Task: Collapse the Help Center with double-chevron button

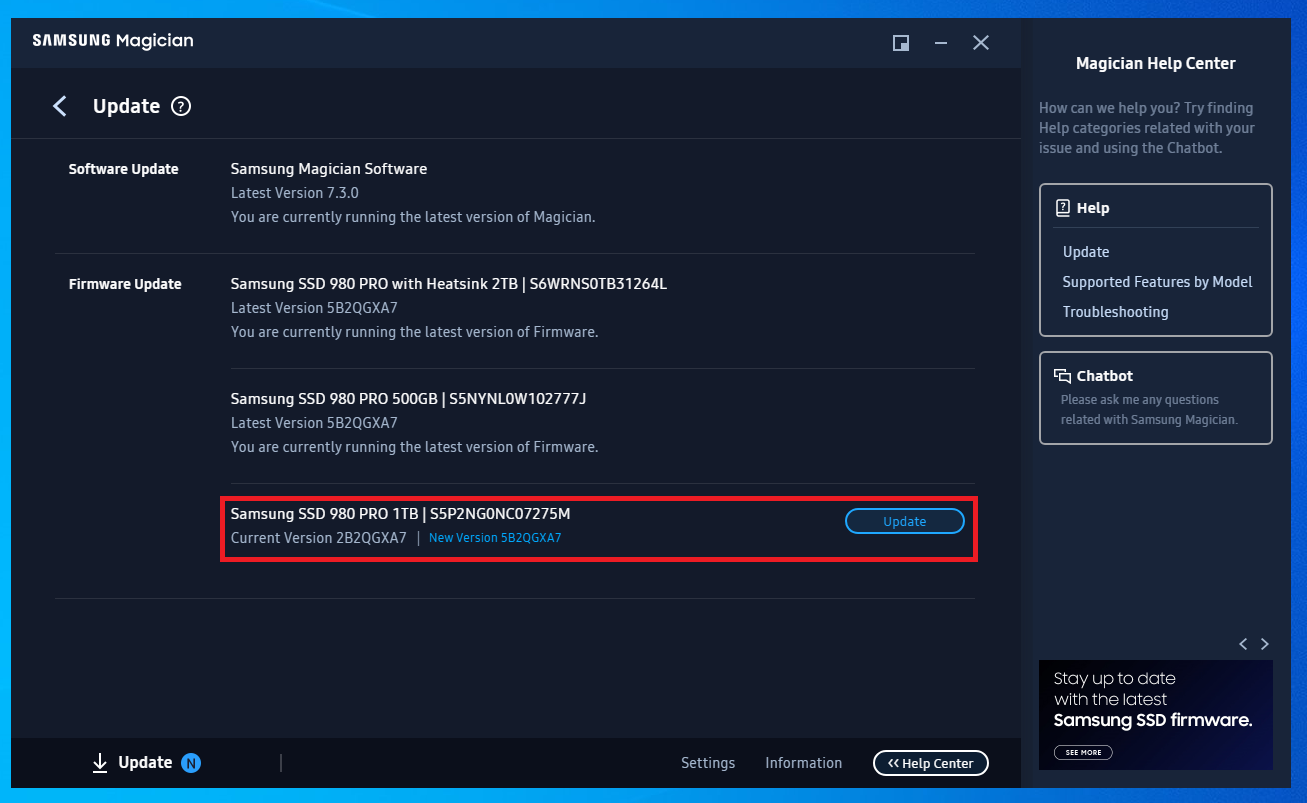Action: pyautogui.click(x=930, y=762)
